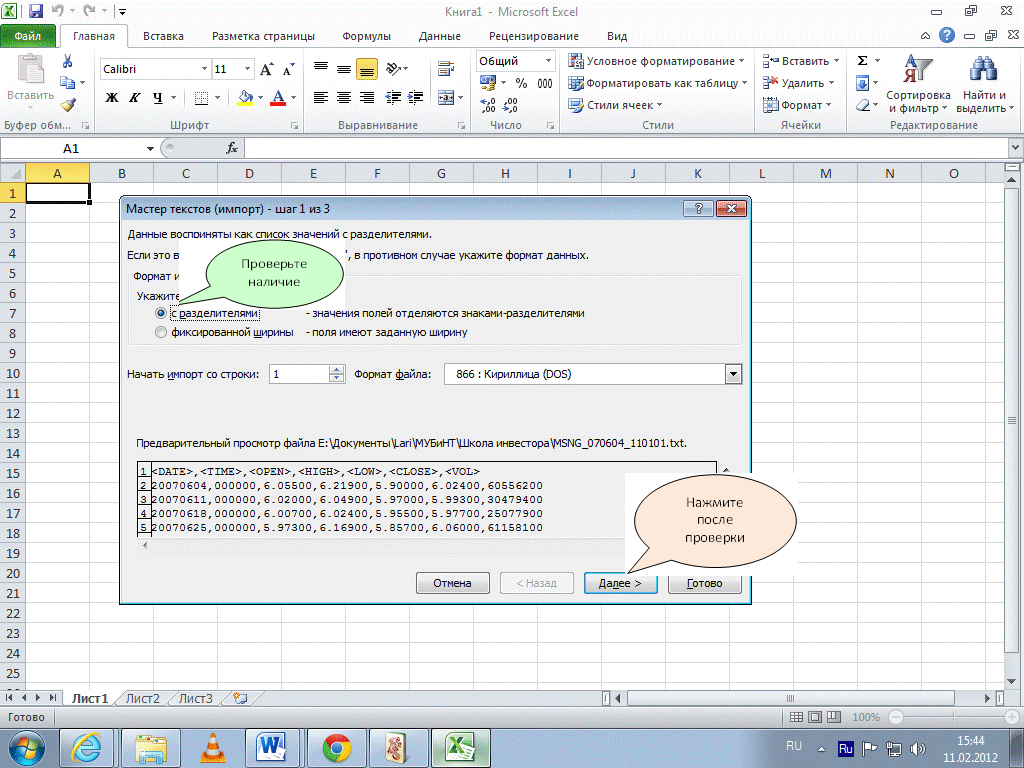
Task: Select the 'фиксированной ширины' radio button
Action: (x=161, y=332)
